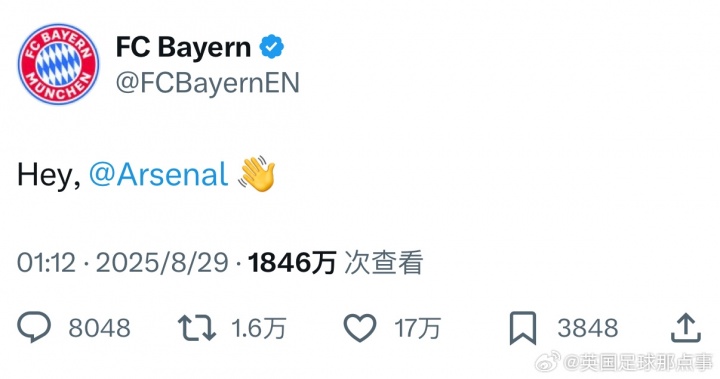The height and width of the screenshot is (379, 720).
Task: Share the post with the upload arrow icon
Action: [x=686, y=328]
